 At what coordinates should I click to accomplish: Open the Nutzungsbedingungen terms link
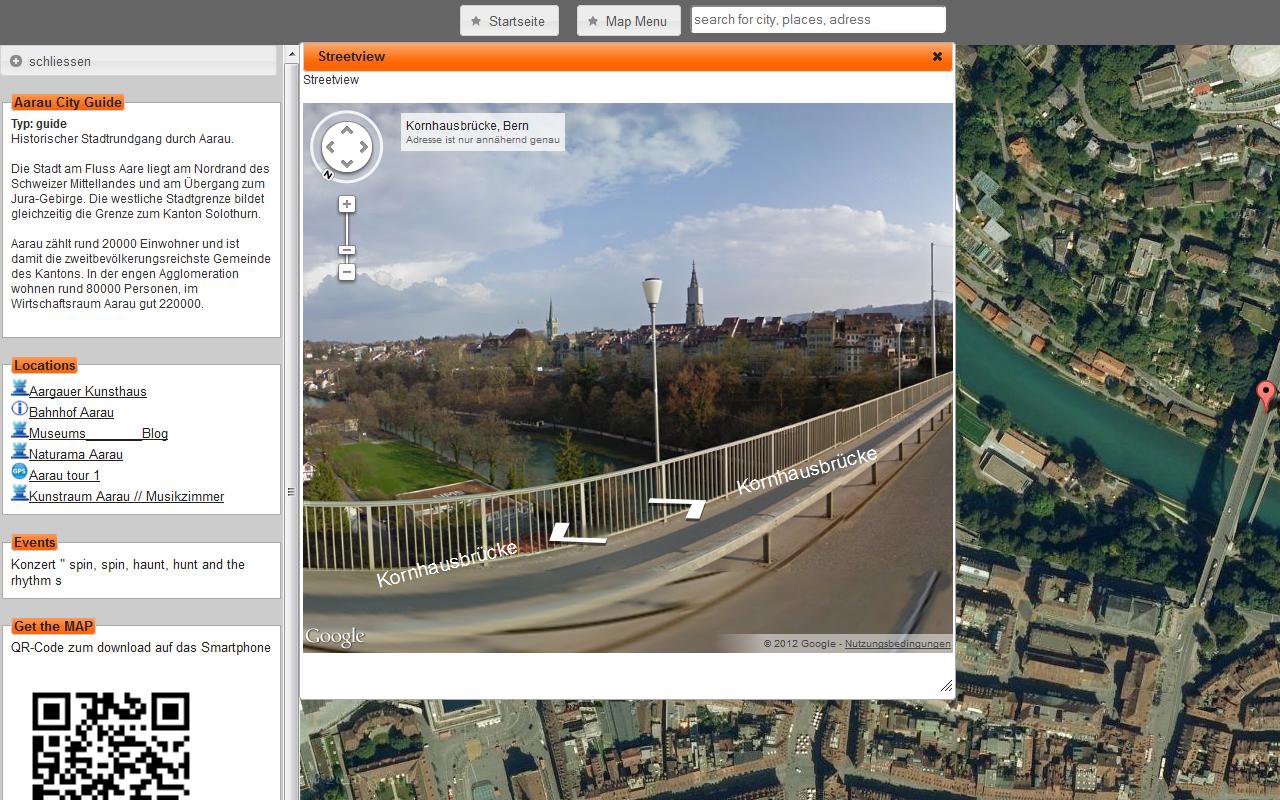point(898,644)
